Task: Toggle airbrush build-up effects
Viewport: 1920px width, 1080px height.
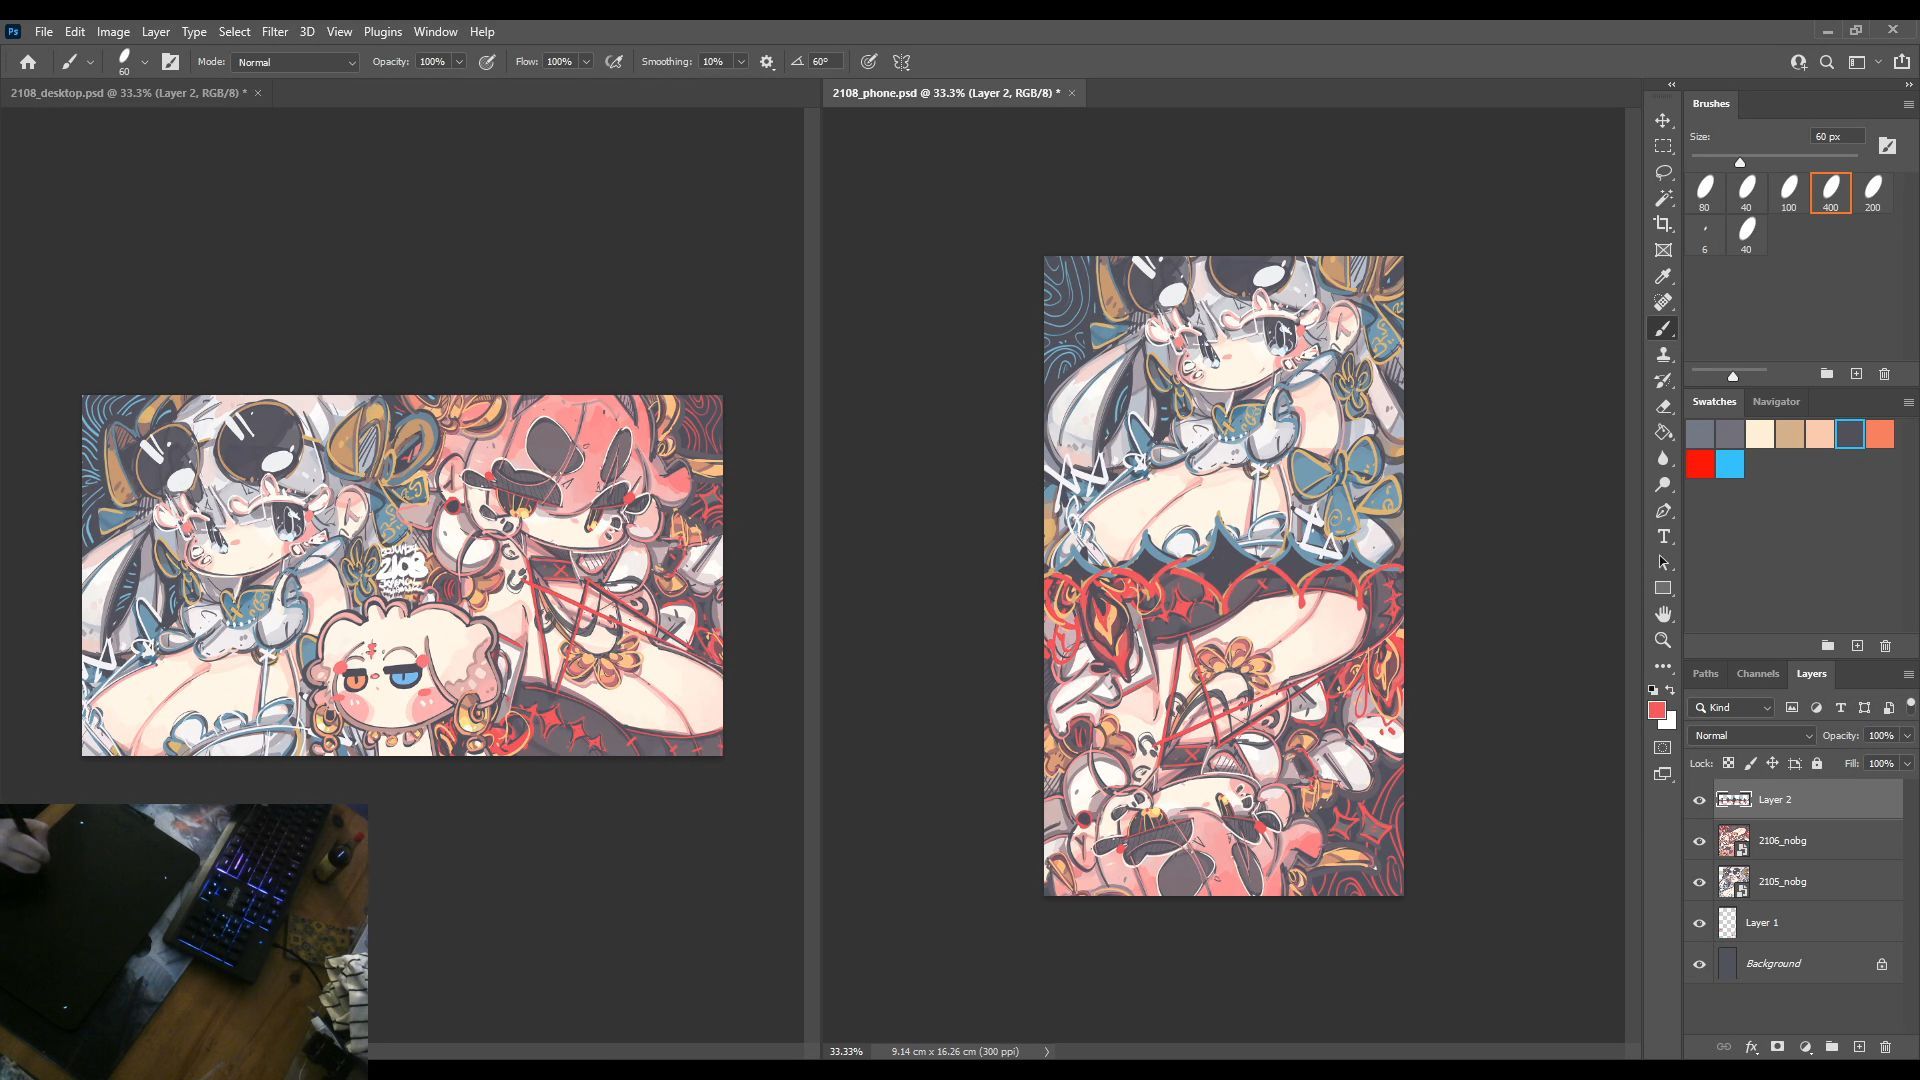Action: (x=614, y=62)
